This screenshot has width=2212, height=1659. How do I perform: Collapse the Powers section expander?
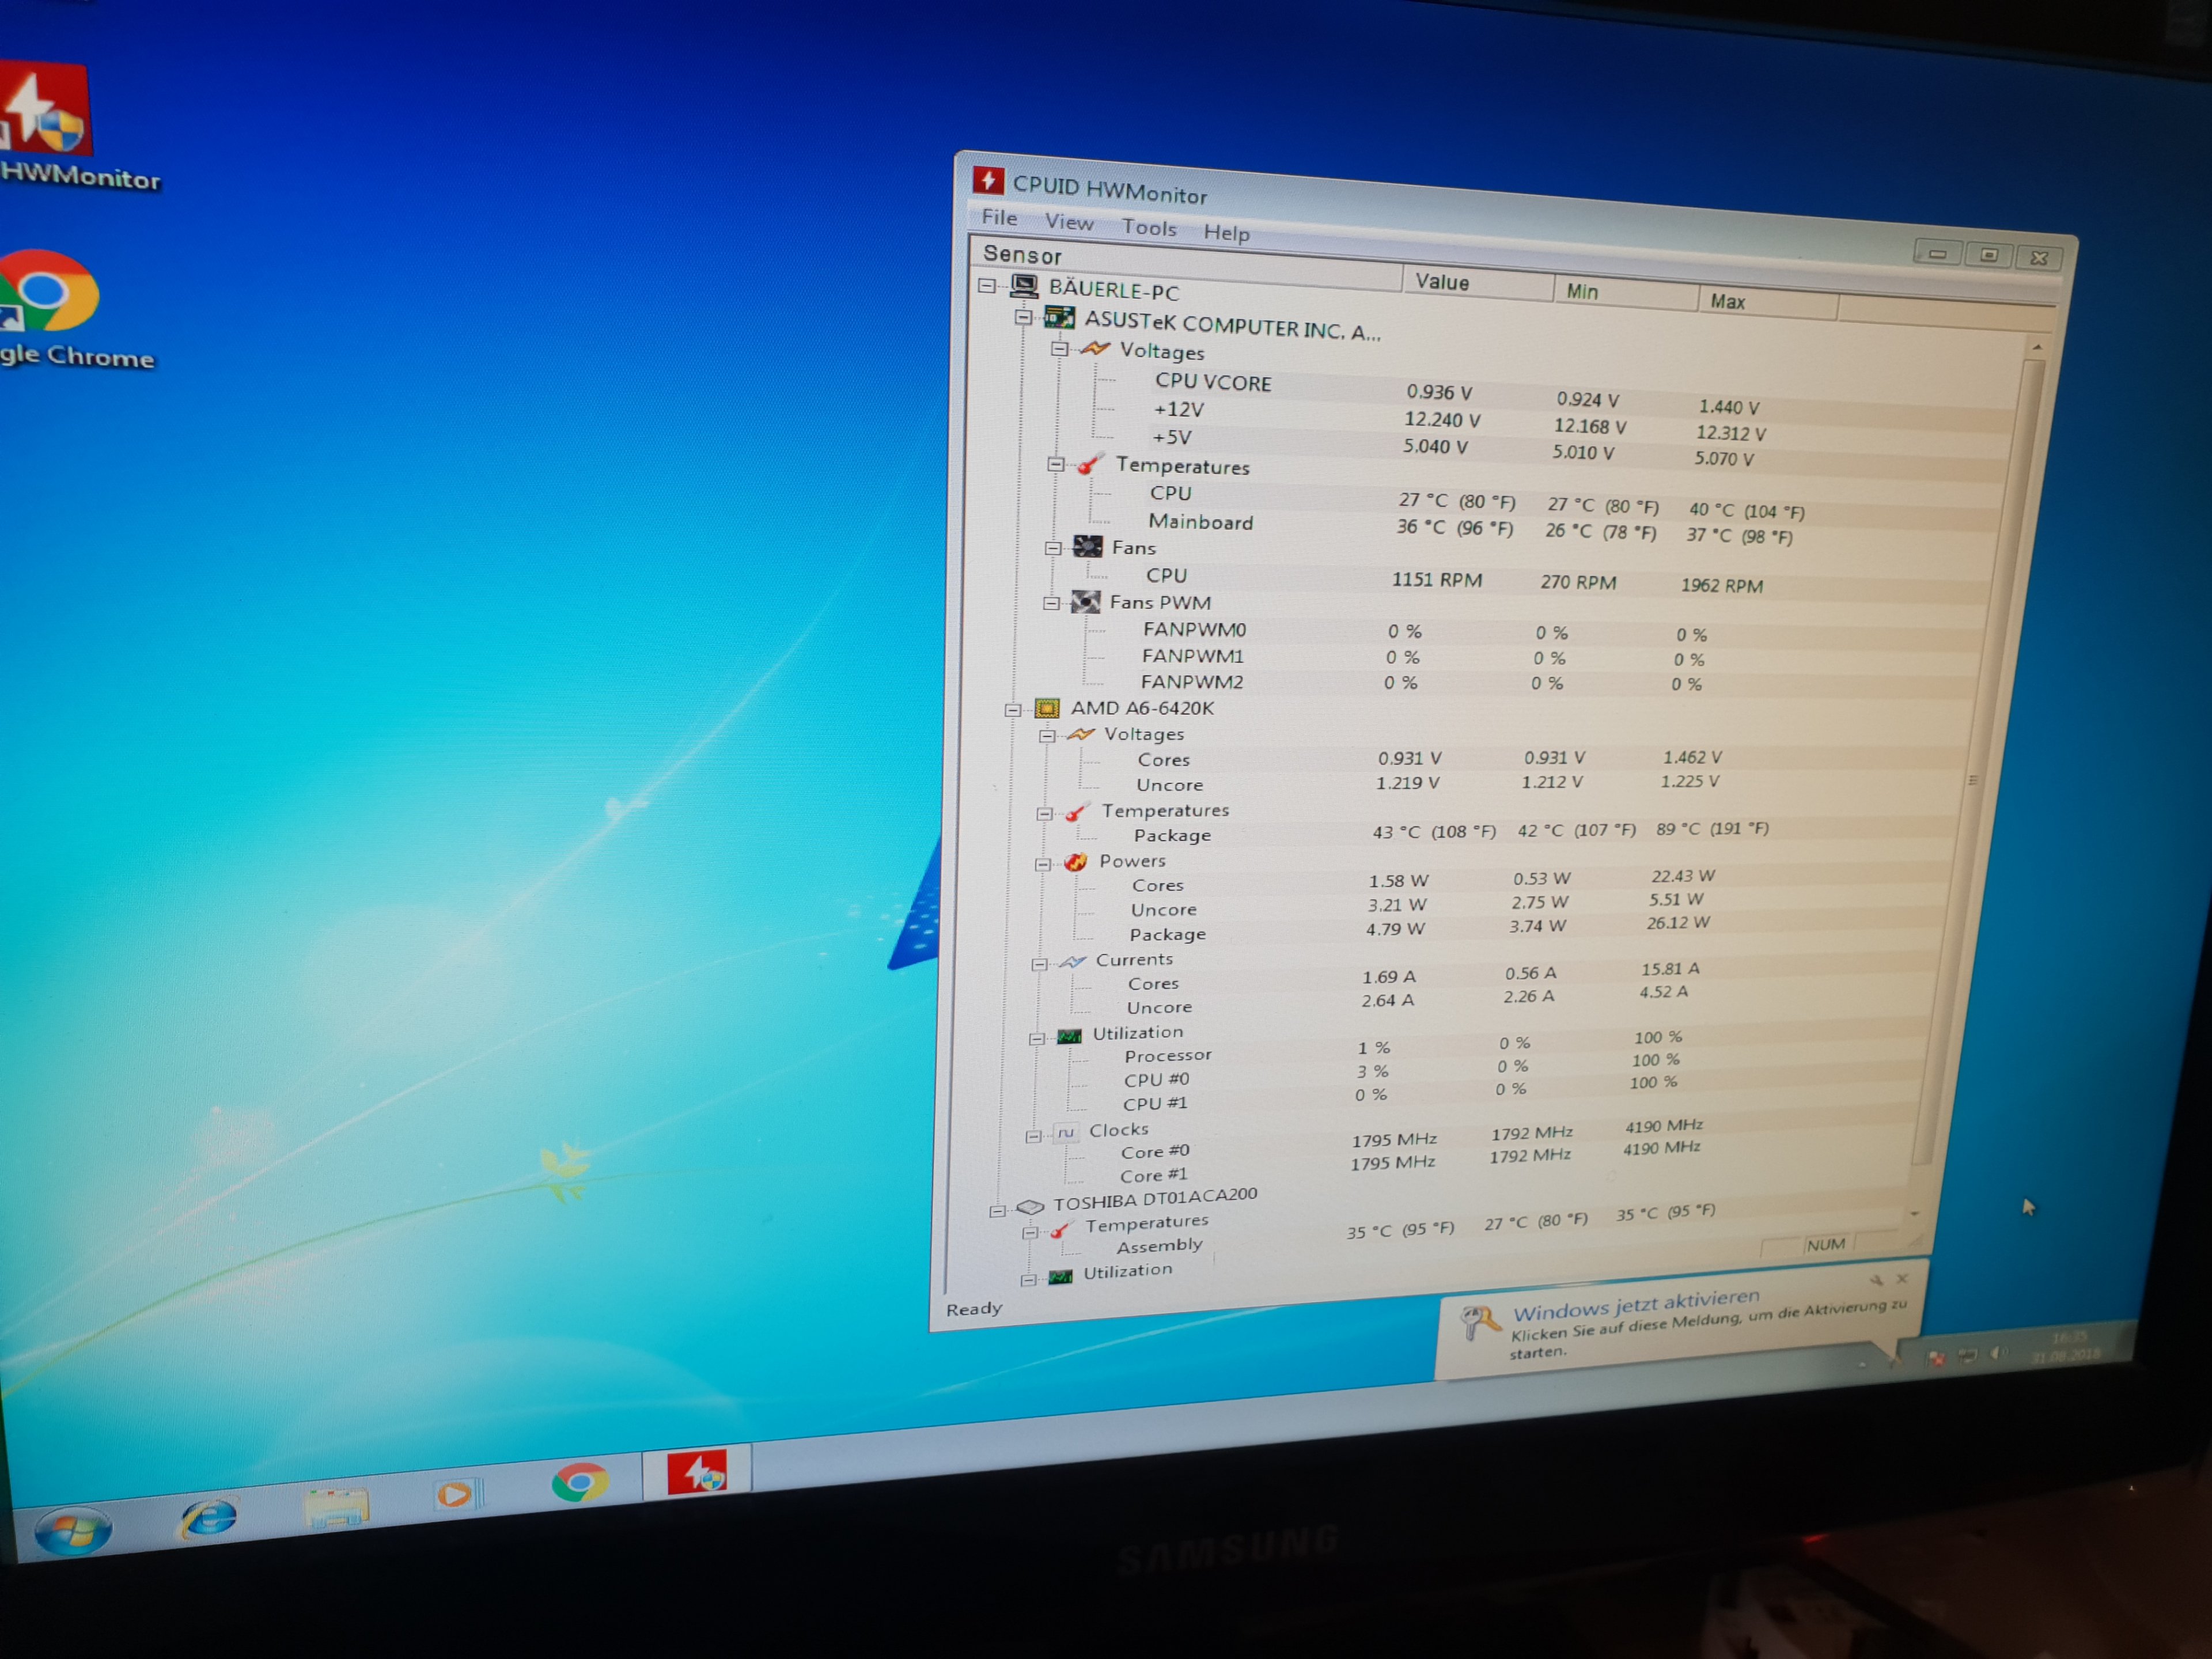(1042, 864)
